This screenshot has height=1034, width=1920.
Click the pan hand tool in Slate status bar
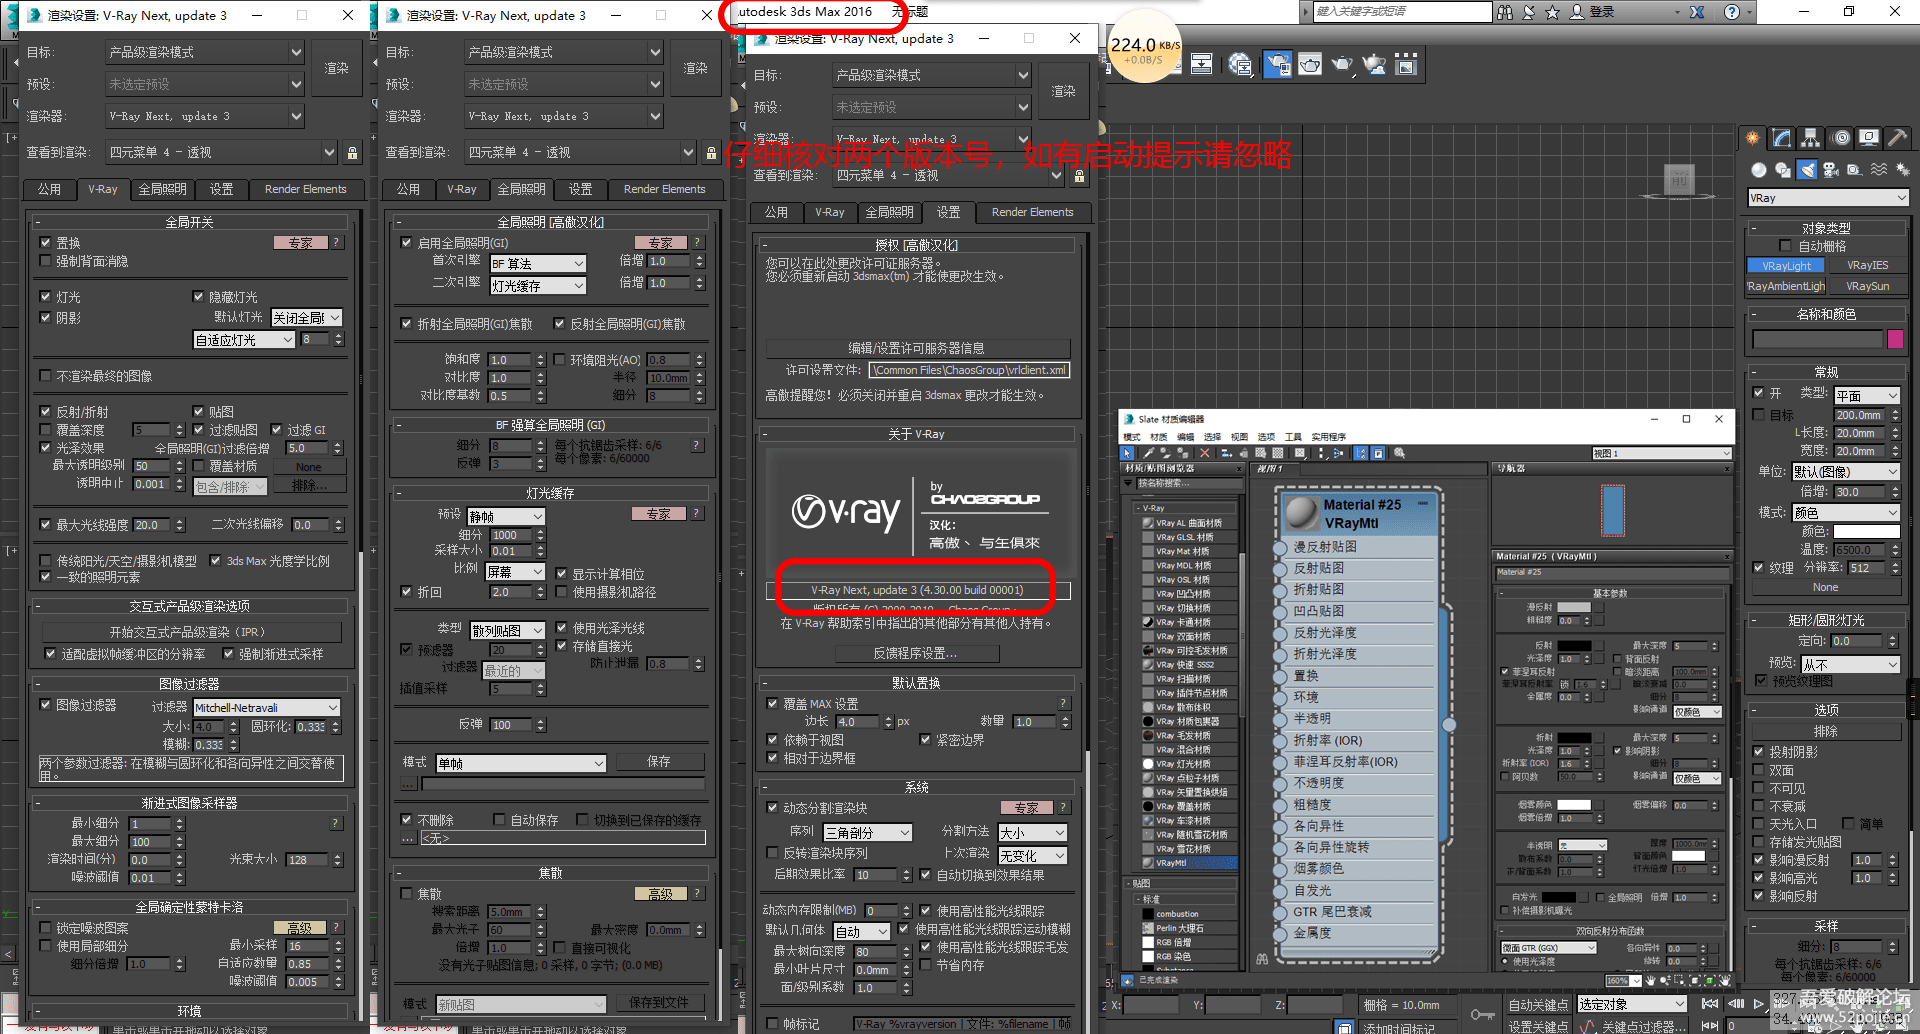(1650, 981)
